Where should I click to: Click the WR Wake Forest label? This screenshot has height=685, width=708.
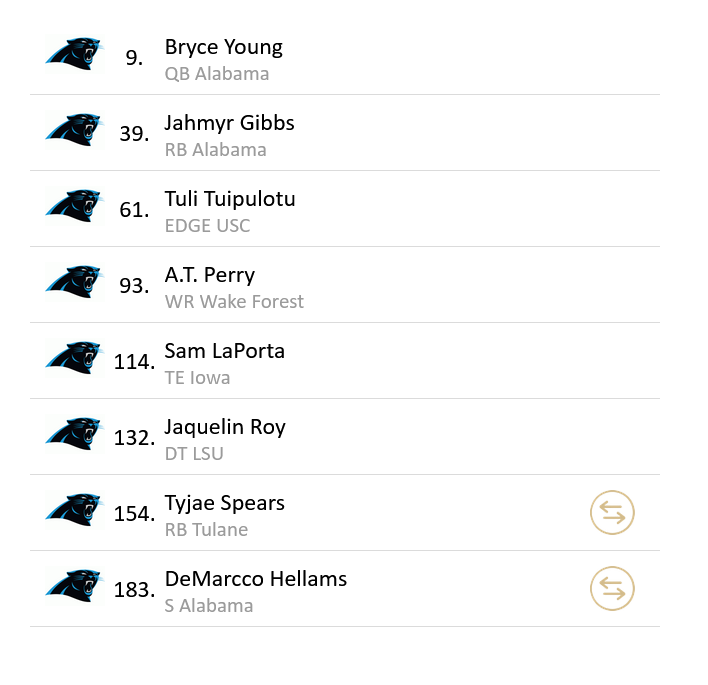coord(234,302)
